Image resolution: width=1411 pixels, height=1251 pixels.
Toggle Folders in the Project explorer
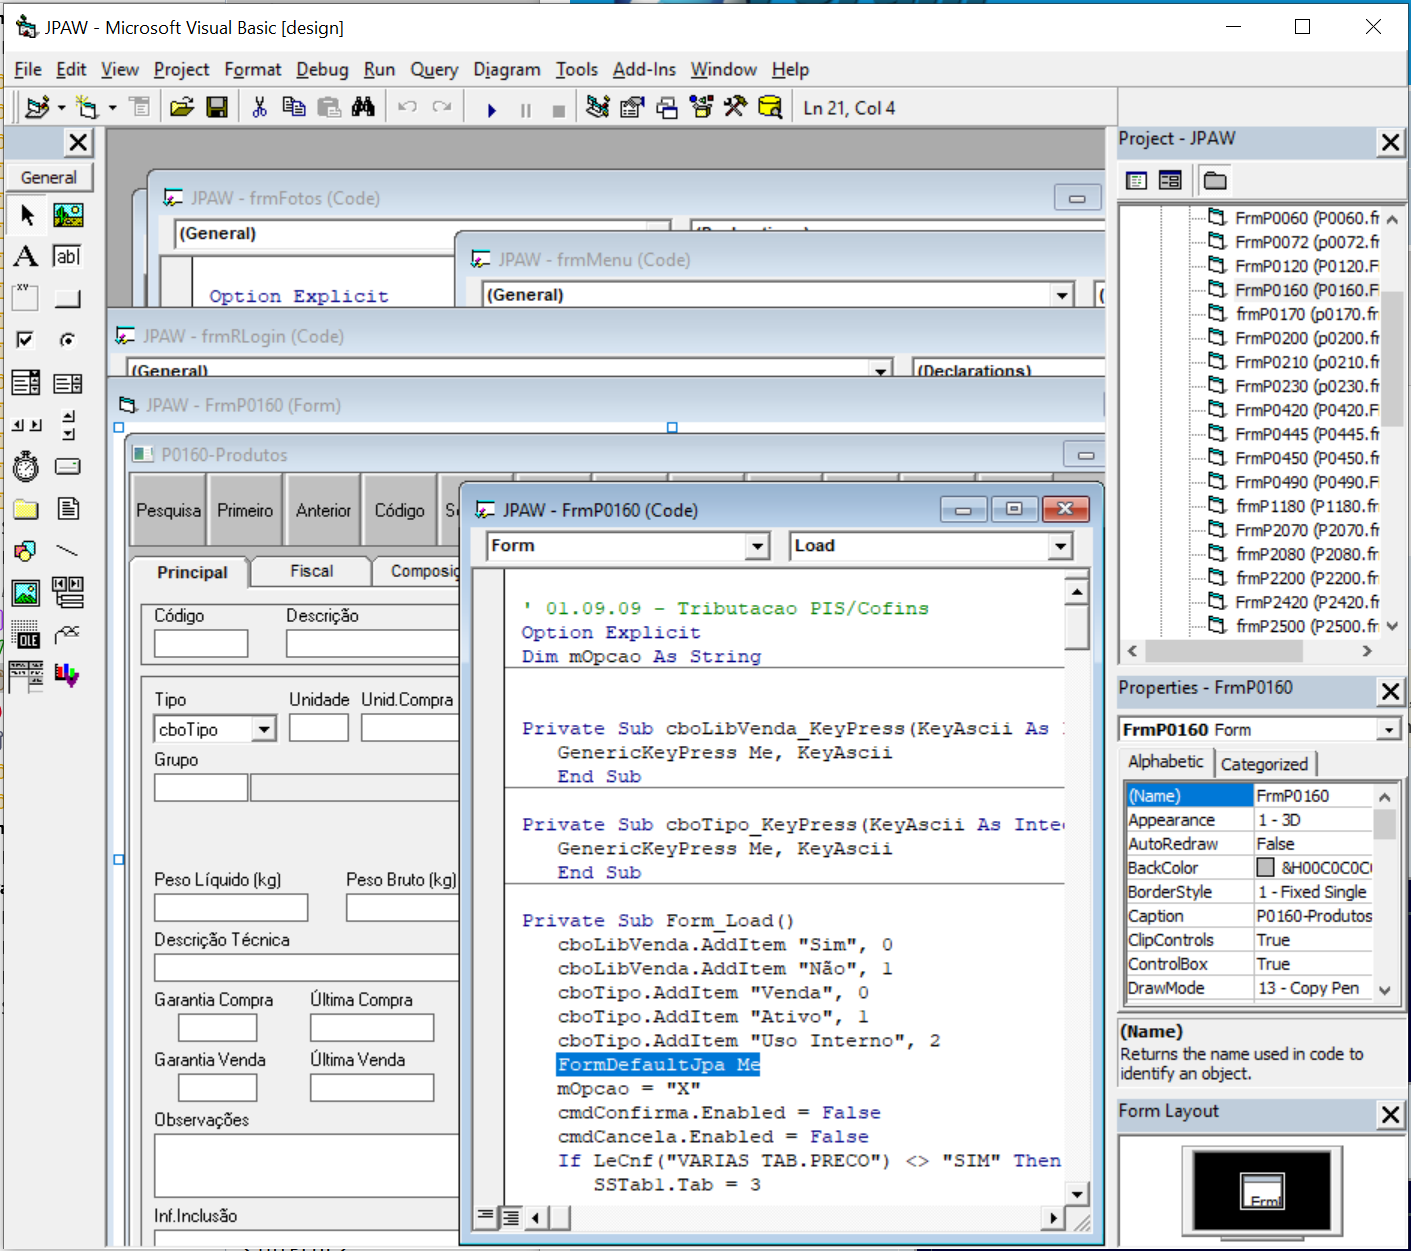(x=1215, y=180)
